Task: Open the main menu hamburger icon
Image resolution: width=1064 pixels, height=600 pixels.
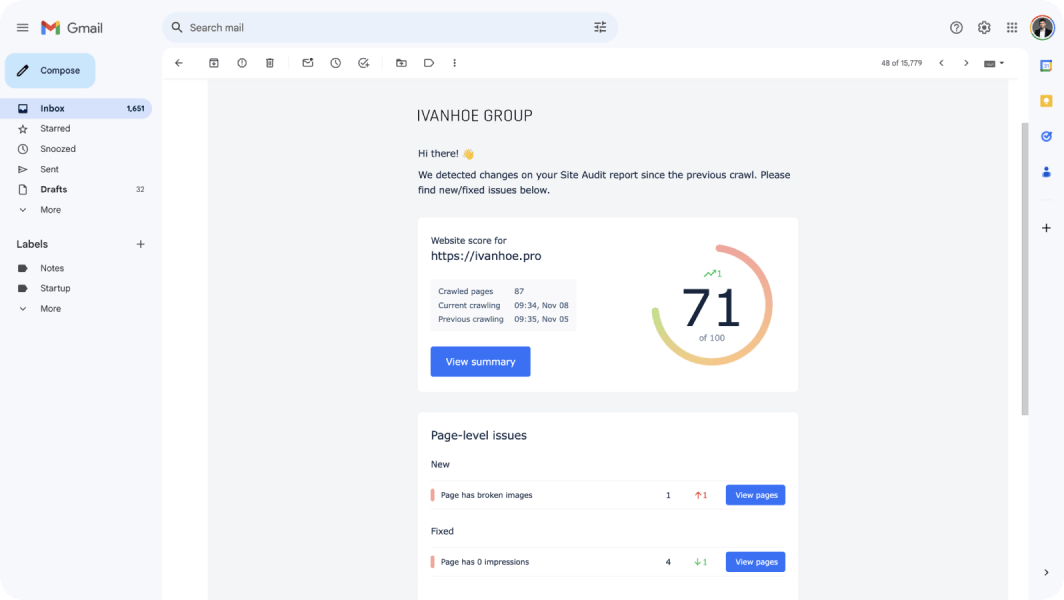Action: pyautogui.click(x=22, y=28)
